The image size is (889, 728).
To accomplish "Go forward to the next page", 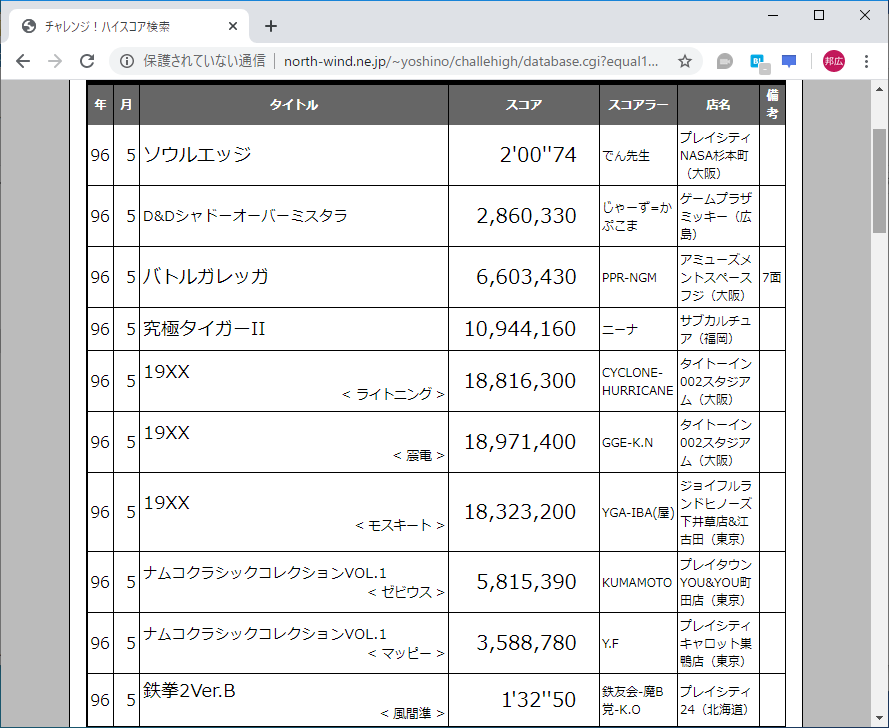I will click(55, 61).
